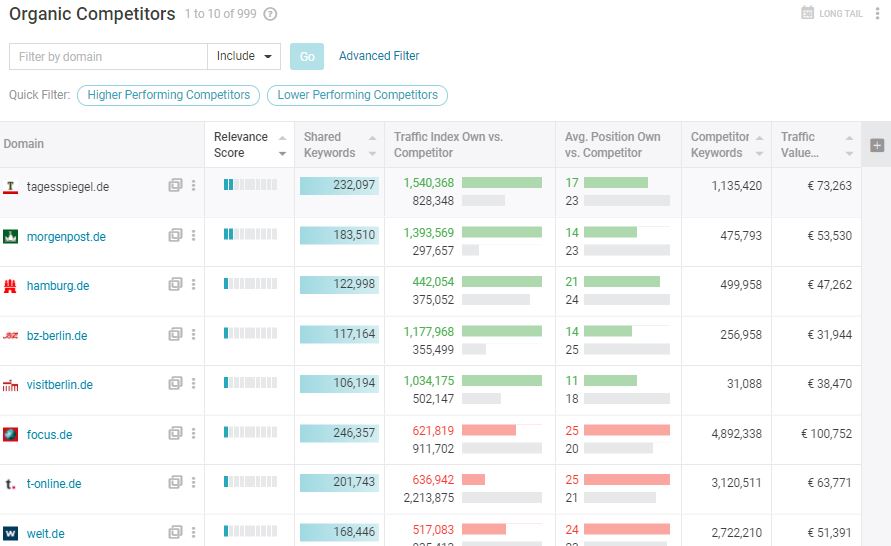Click the tagesspiegel.de domain name
Screen dimensions: 891x546
click(x=68, y=187)
